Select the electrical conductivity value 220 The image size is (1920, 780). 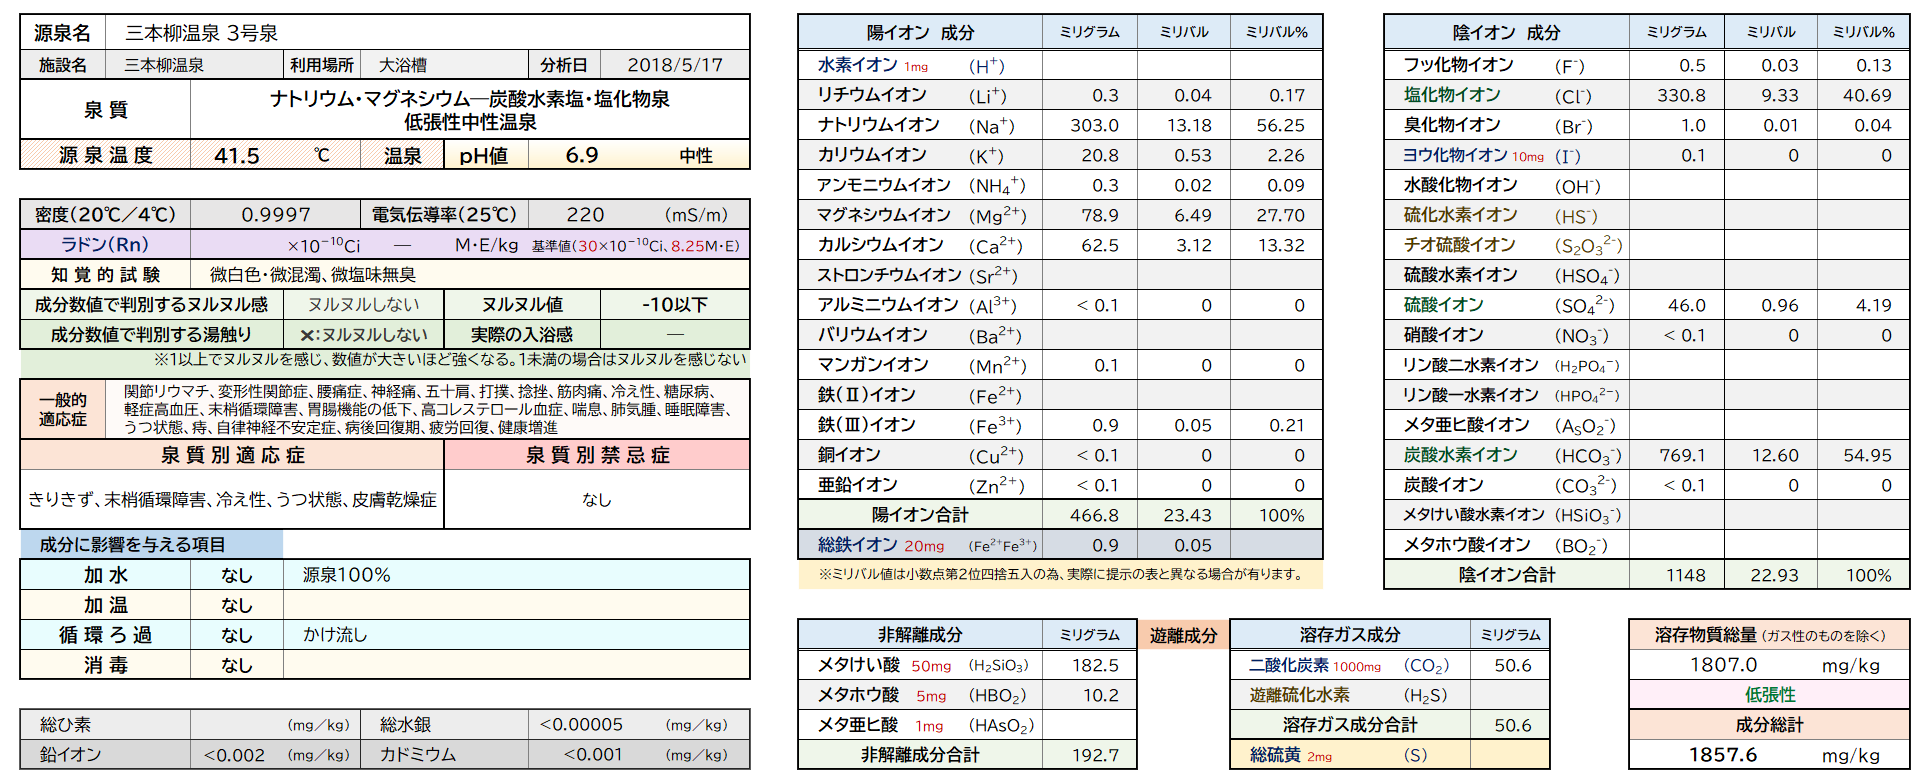point(585,215)
